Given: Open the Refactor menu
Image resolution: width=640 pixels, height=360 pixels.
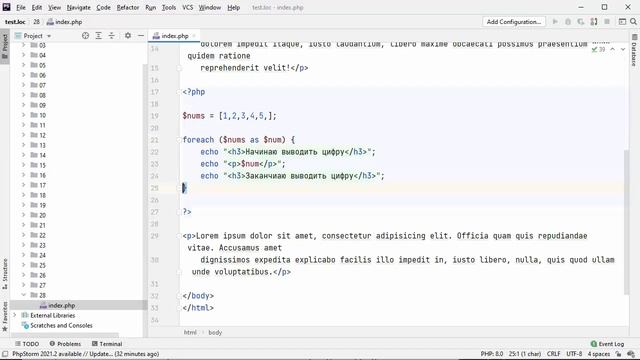Looking at the screenshot, I should 128,7.
